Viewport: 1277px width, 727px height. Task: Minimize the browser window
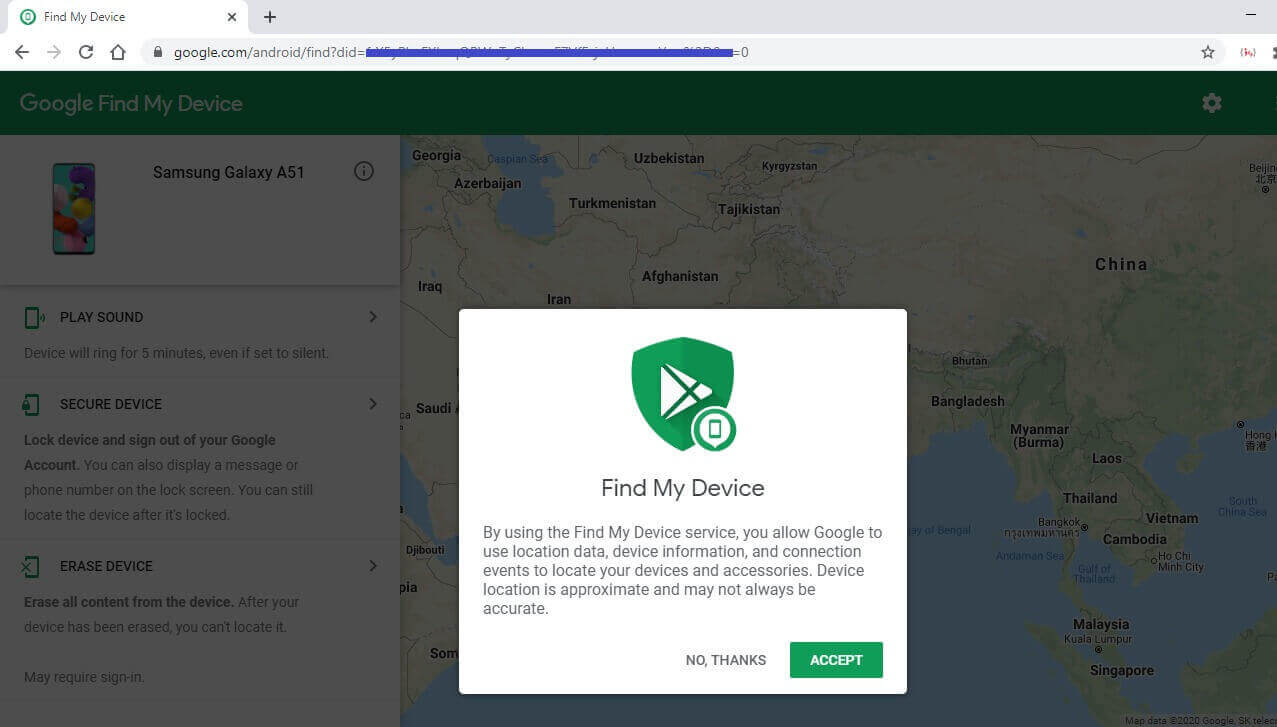pyautogui.click(x=1251, y=16)
